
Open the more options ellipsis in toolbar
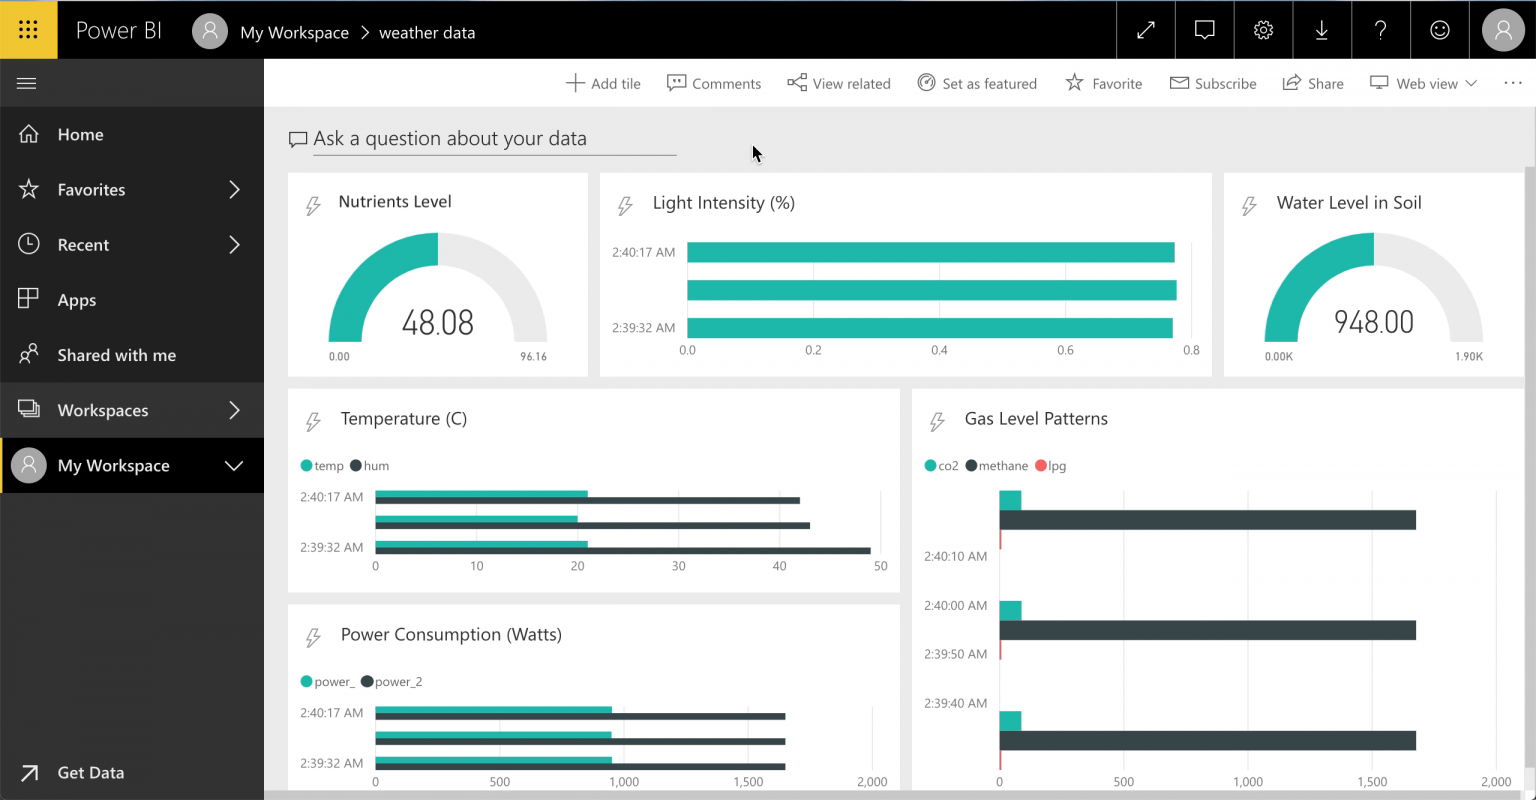pos(1512,83)
